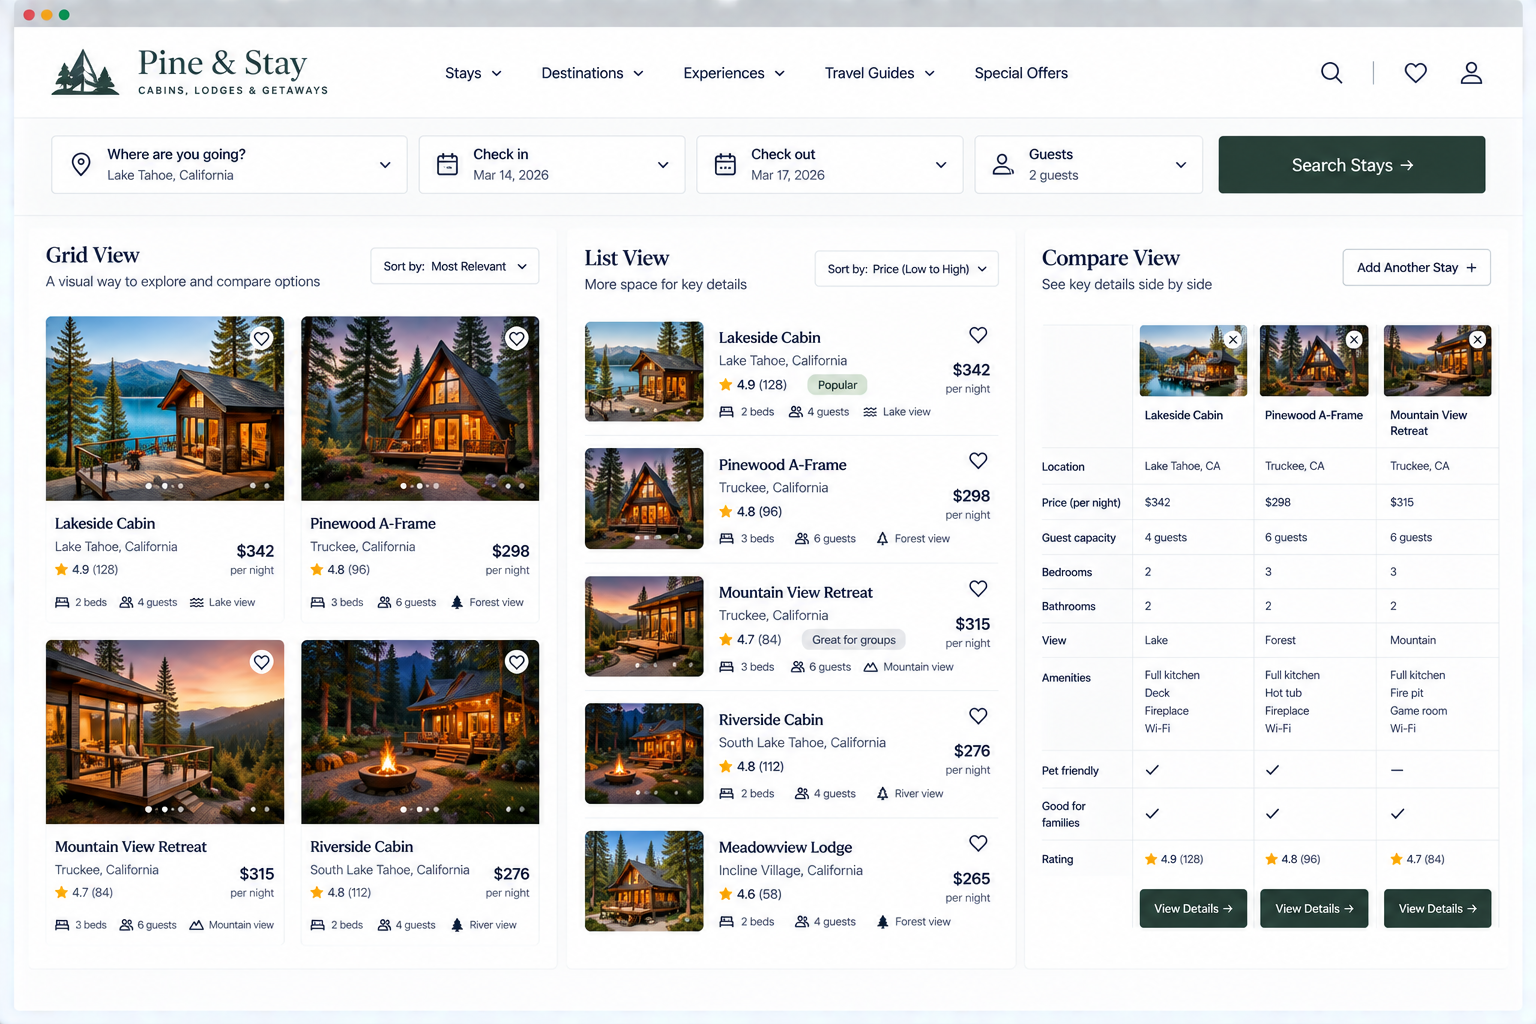
Task: Remove Pinewood A-Frame from Compare View
Action: click(1354, 340)
